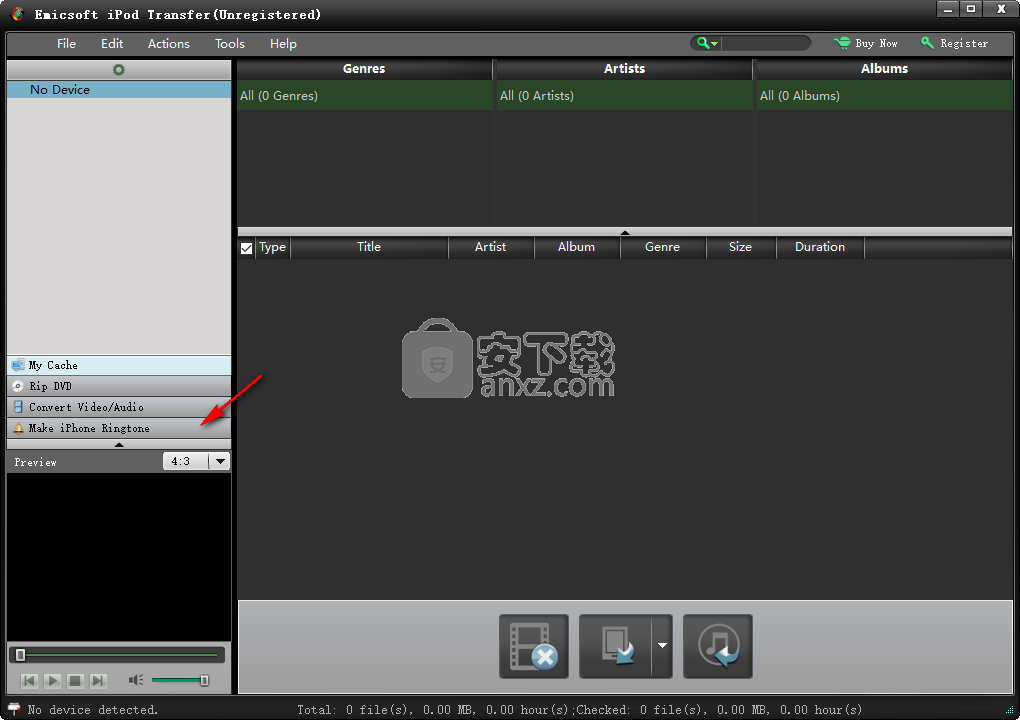Sort by the Title column header
The image size is (1020, 720).
[x=369, y=247]
